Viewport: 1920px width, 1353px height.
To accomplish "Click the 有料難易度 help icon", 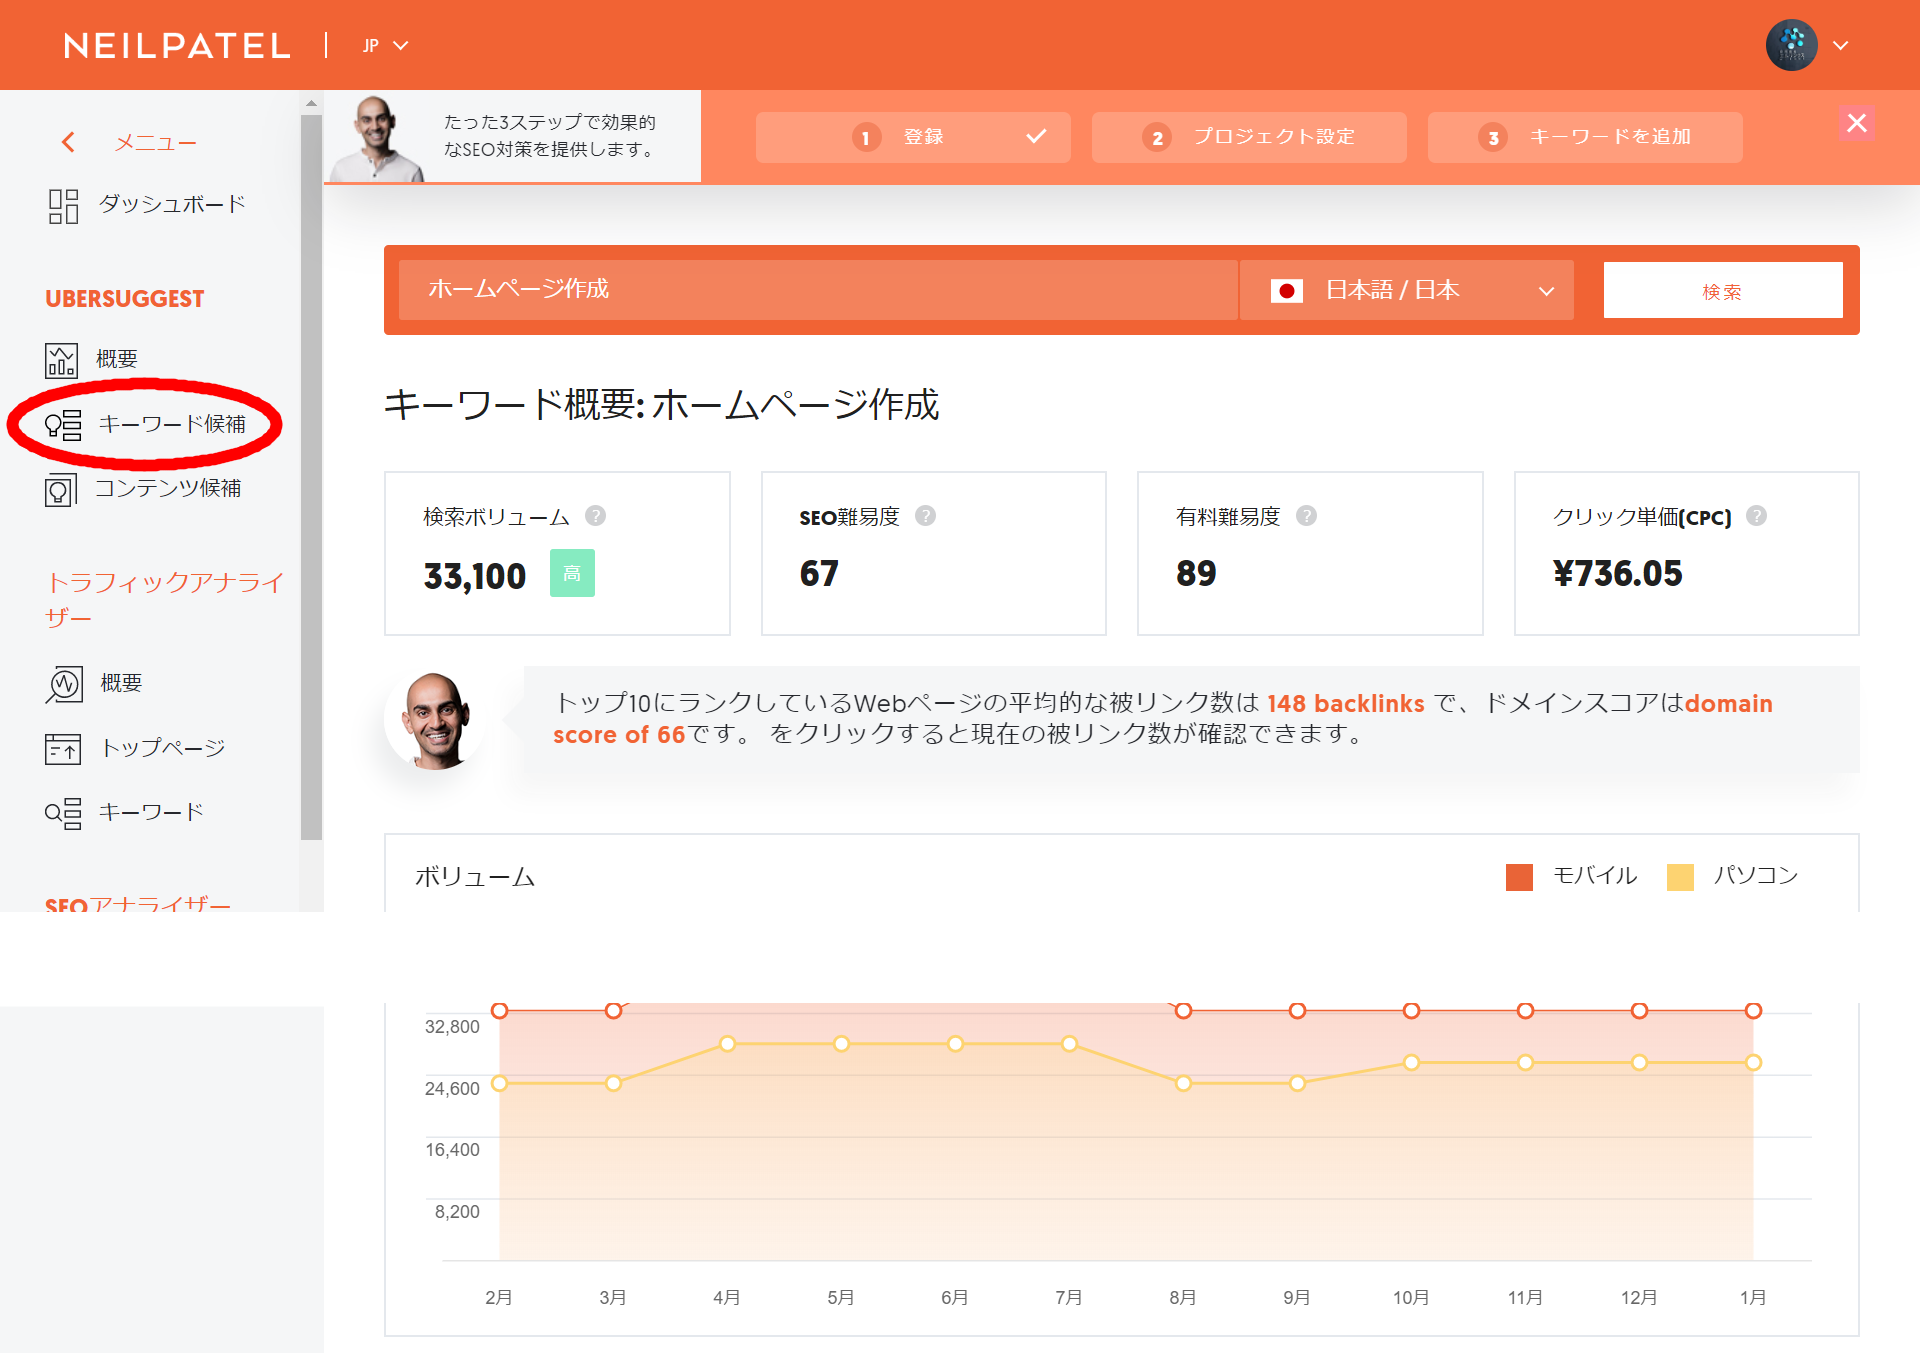I will 1306,516.
